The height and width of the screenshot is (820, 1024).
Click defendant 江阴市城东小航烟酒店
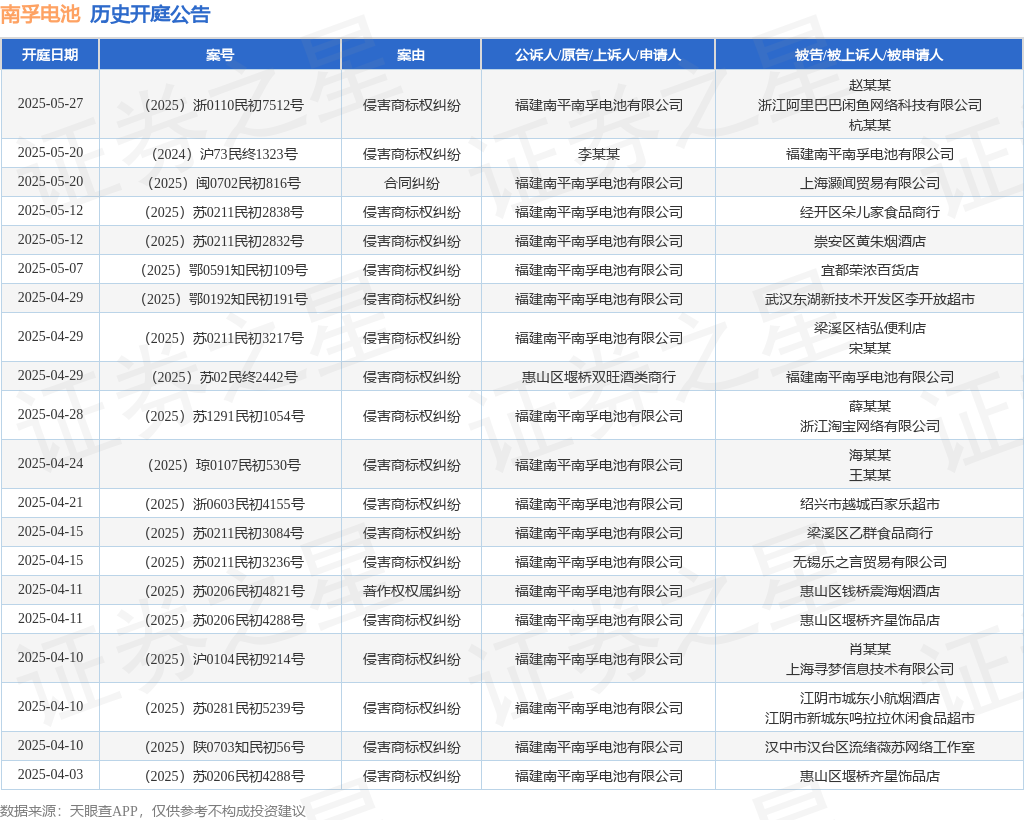(x=869, y=698)
